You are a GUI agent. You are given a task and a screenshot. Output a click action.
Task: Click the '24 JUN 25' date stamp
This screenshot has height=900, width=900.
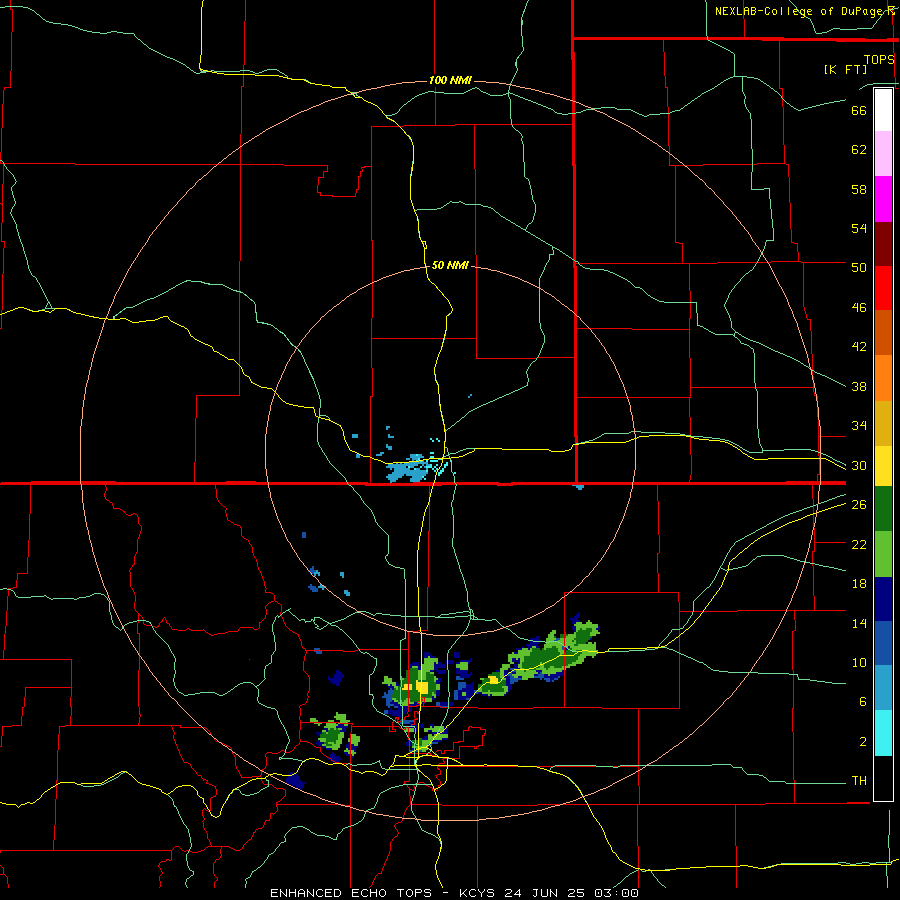(546, 893)
